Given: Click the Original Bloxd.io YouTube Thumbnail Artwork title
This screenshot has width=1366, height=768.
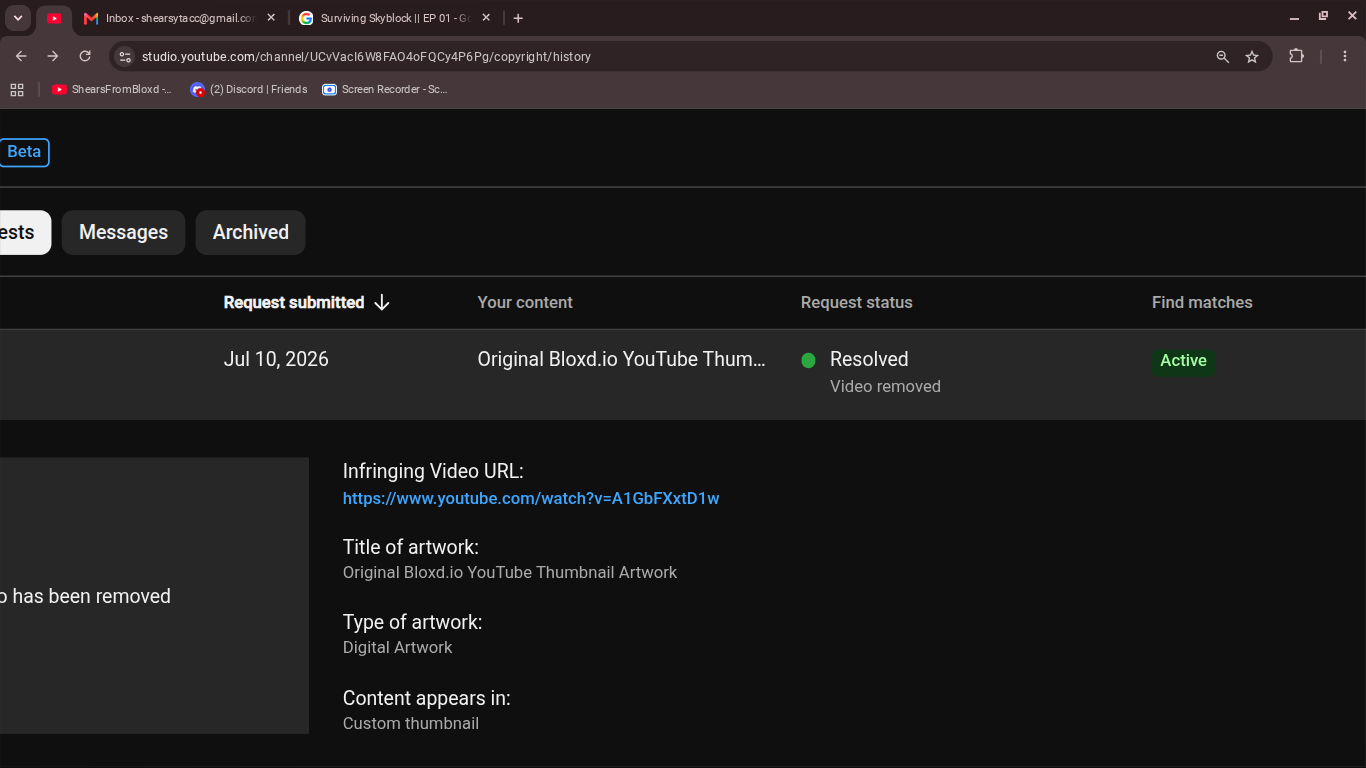Looking at the screenshot, I should (510, 572).
